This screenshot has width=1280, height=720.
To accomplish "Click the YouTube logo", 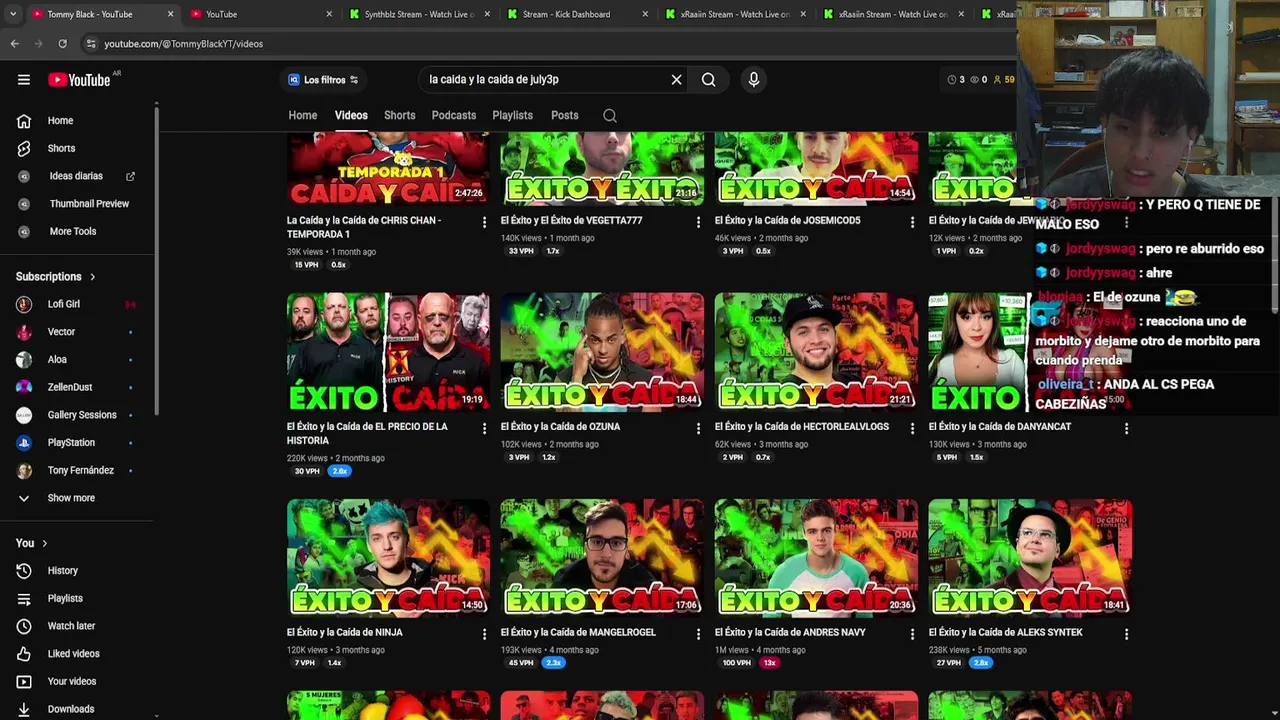I will 79,80.
